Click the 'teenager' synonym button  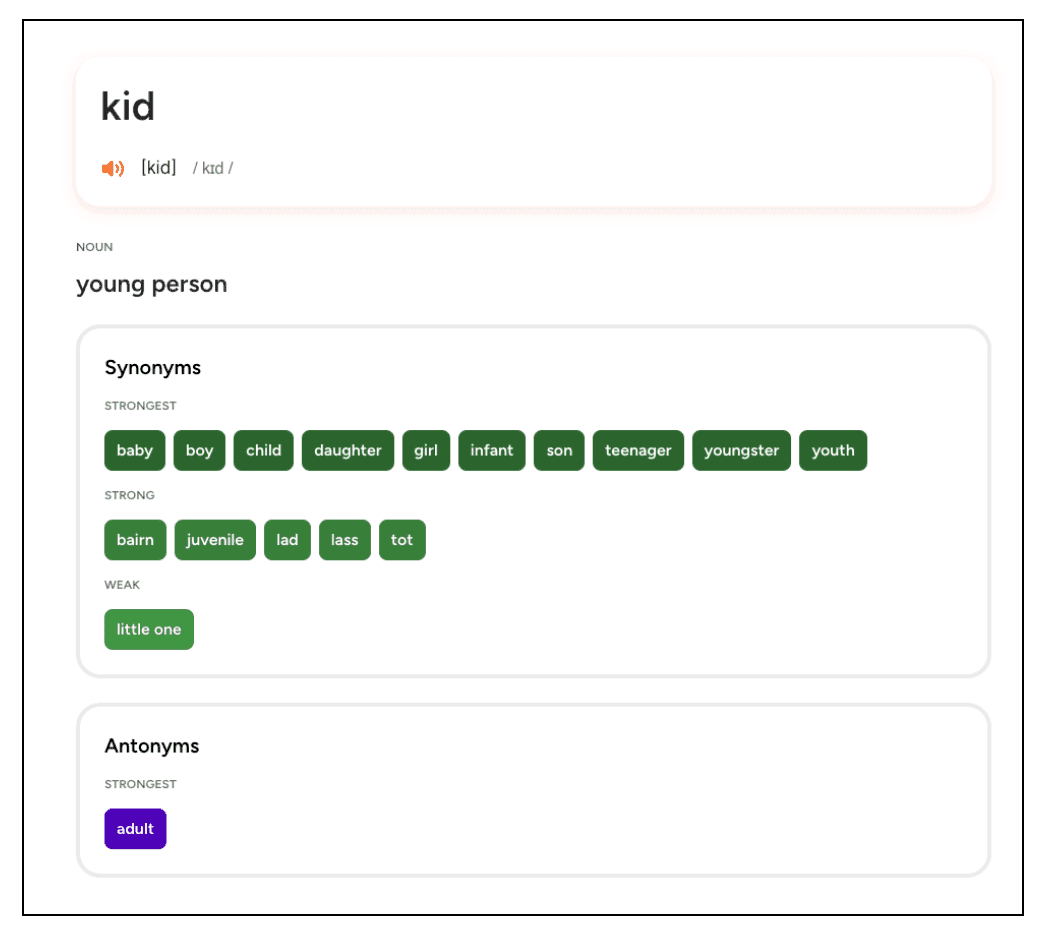click(x=638, y=450)
